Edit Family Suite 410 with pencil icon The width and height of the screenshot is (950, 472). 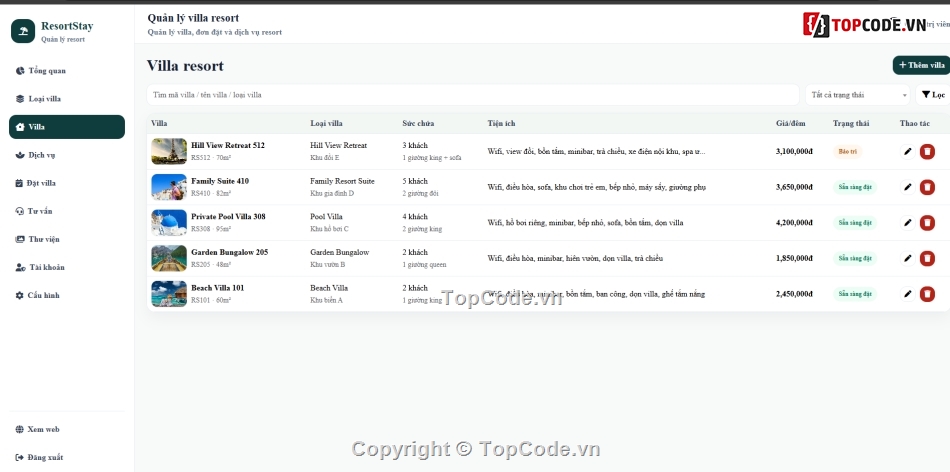tap(907, 187)
